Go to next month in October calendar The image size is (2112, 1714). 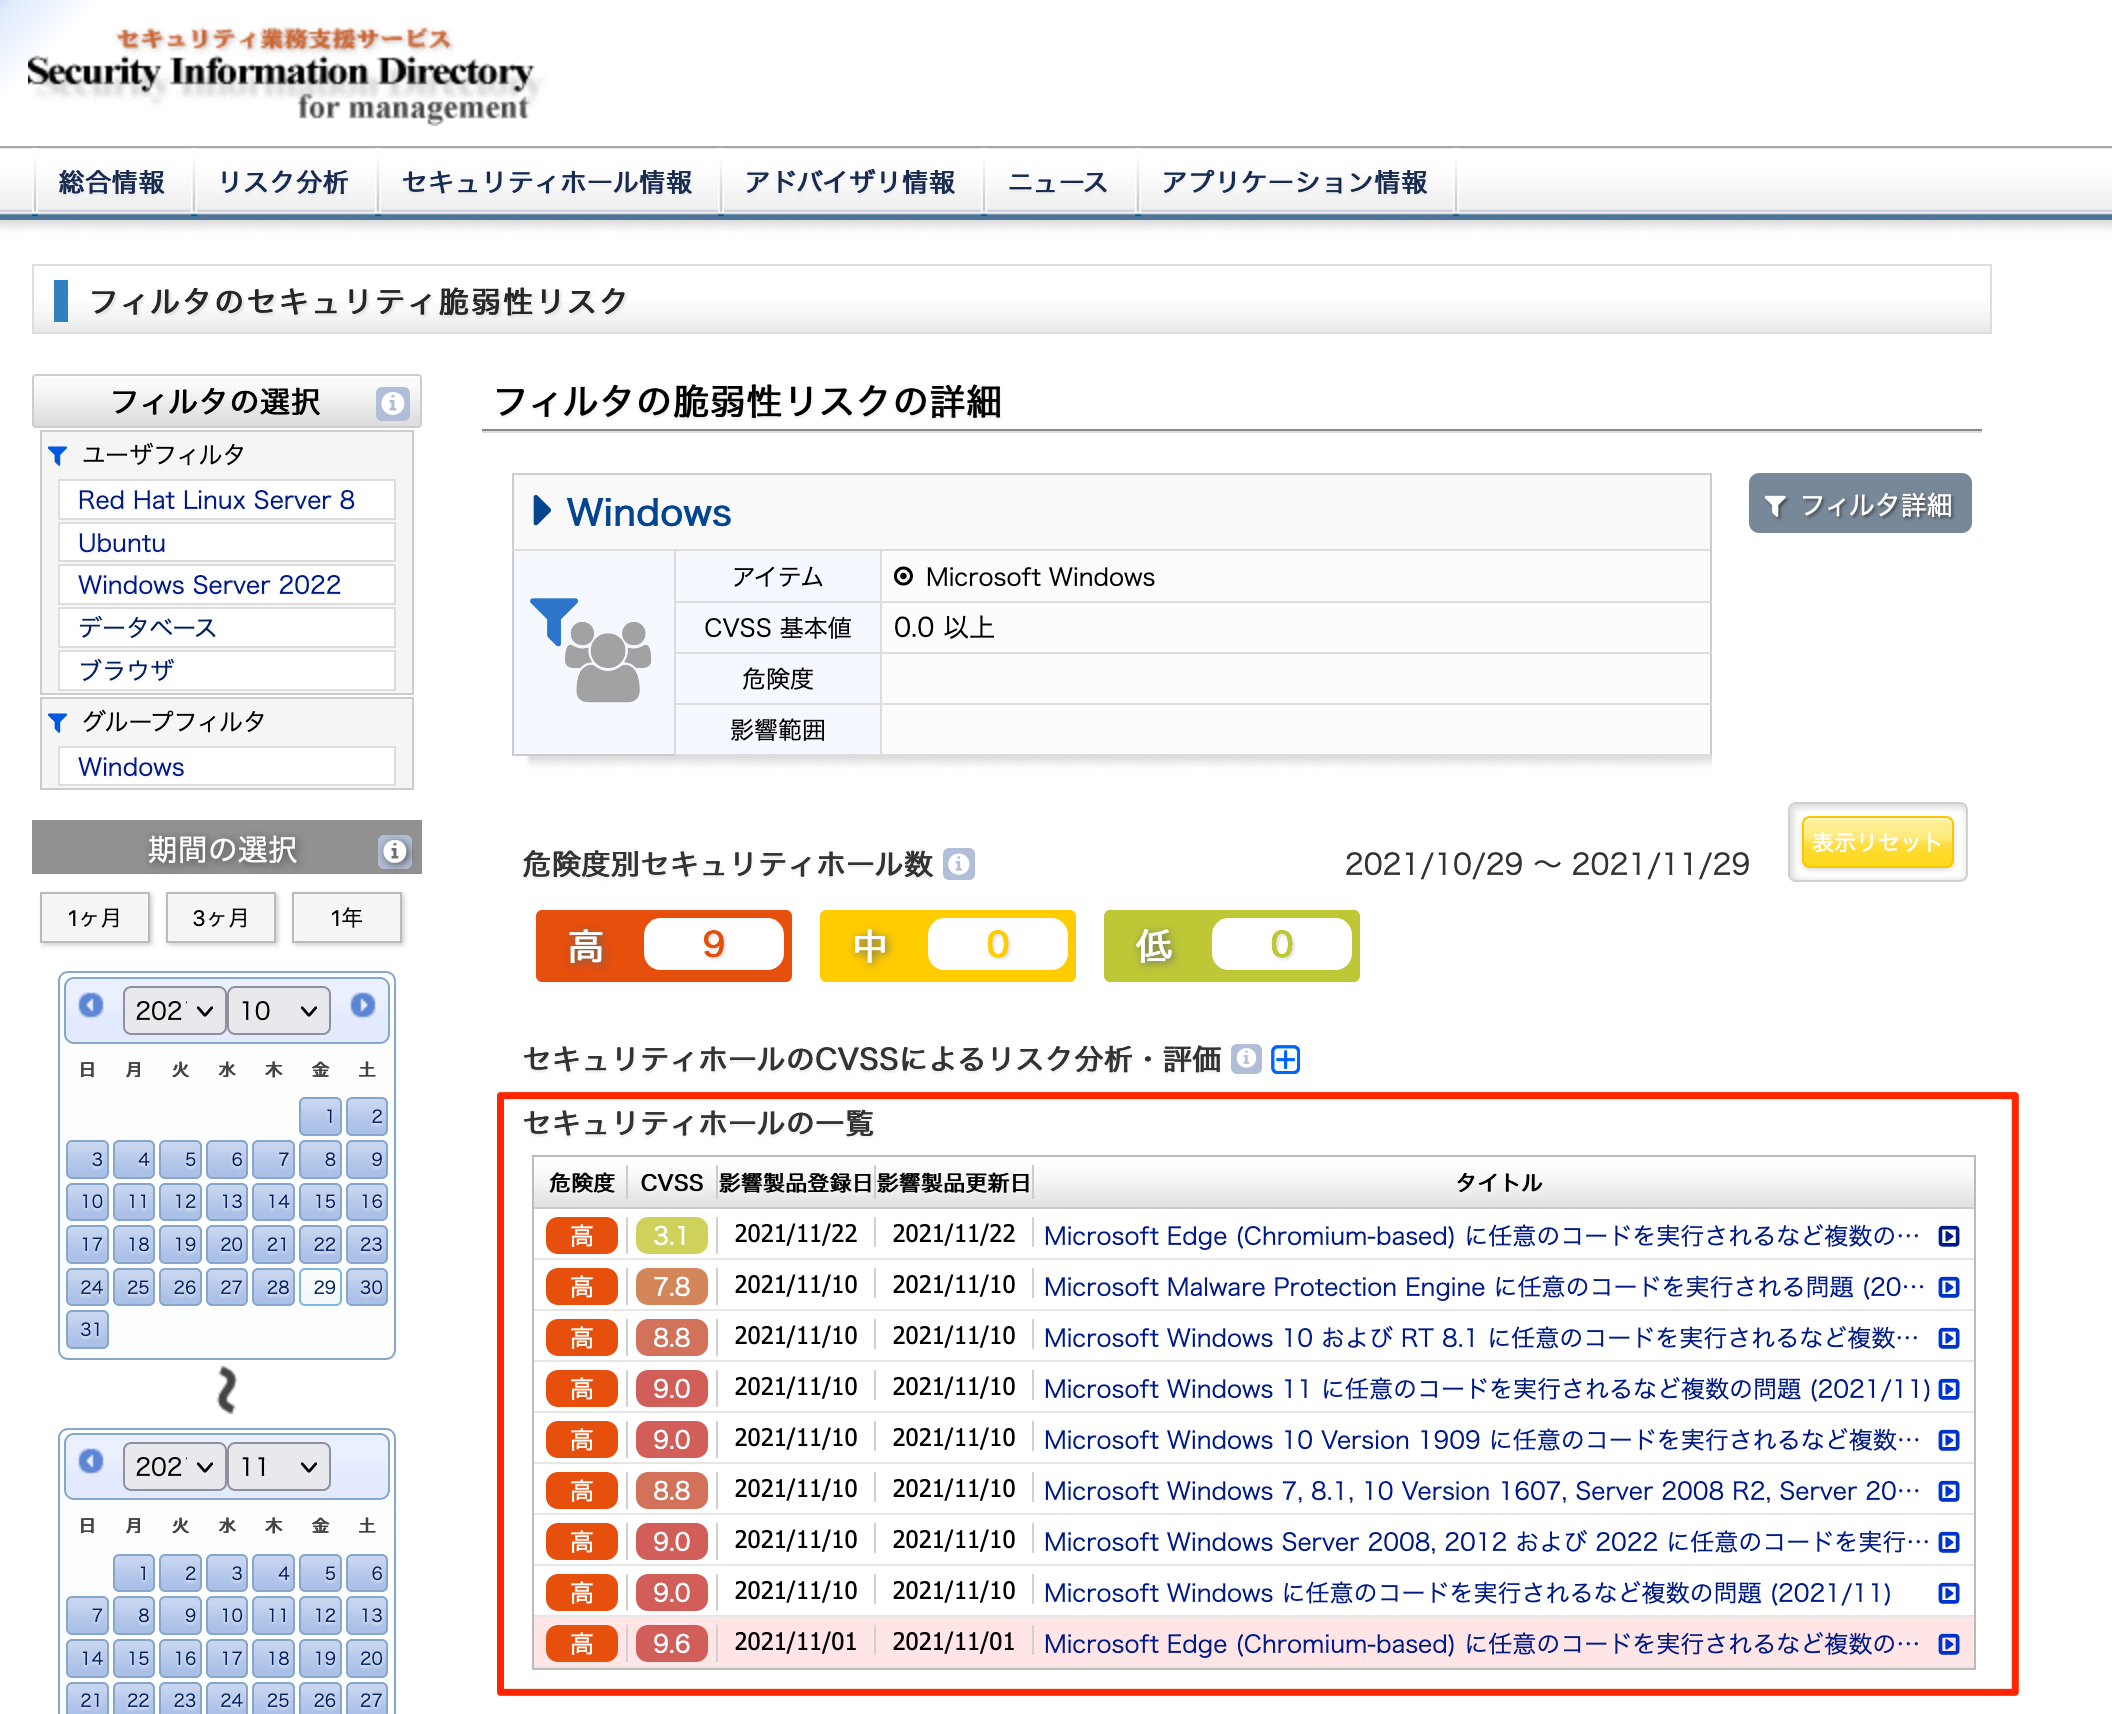coord(362,1005)
